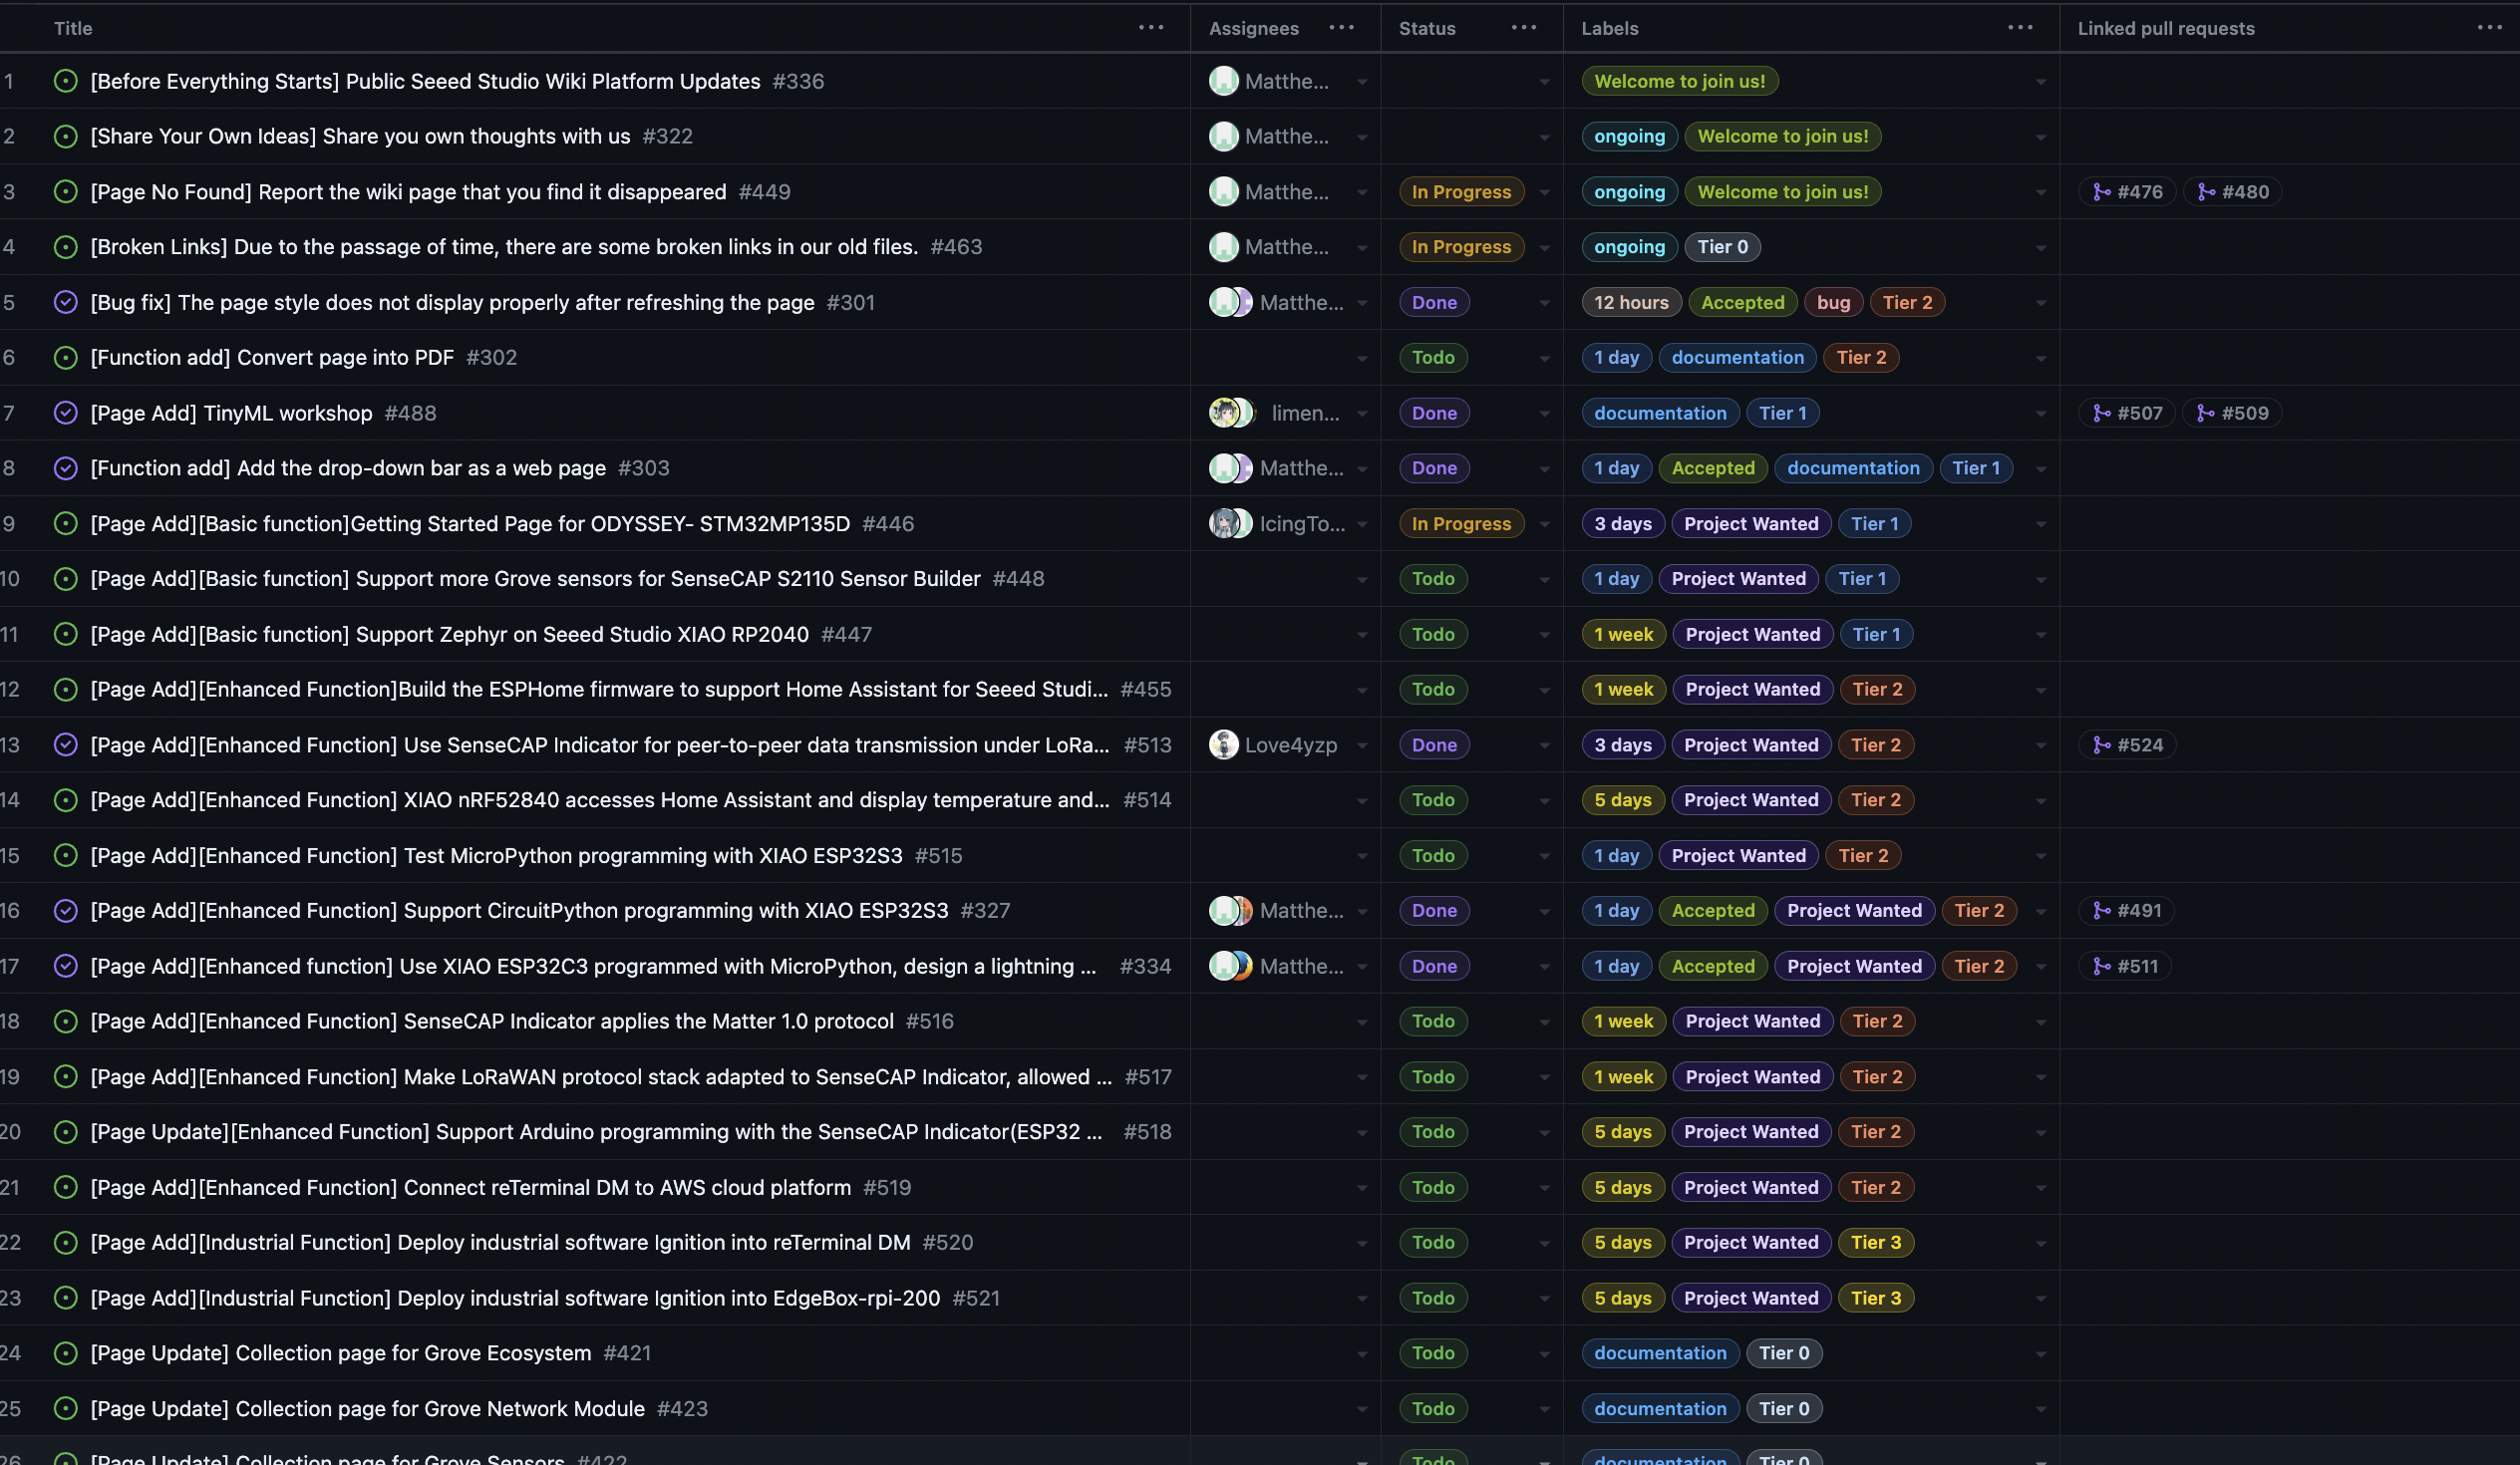2520x1465 pixels.
Task: Click the green circle status icon row 1
Action: (x=66, y=80)
